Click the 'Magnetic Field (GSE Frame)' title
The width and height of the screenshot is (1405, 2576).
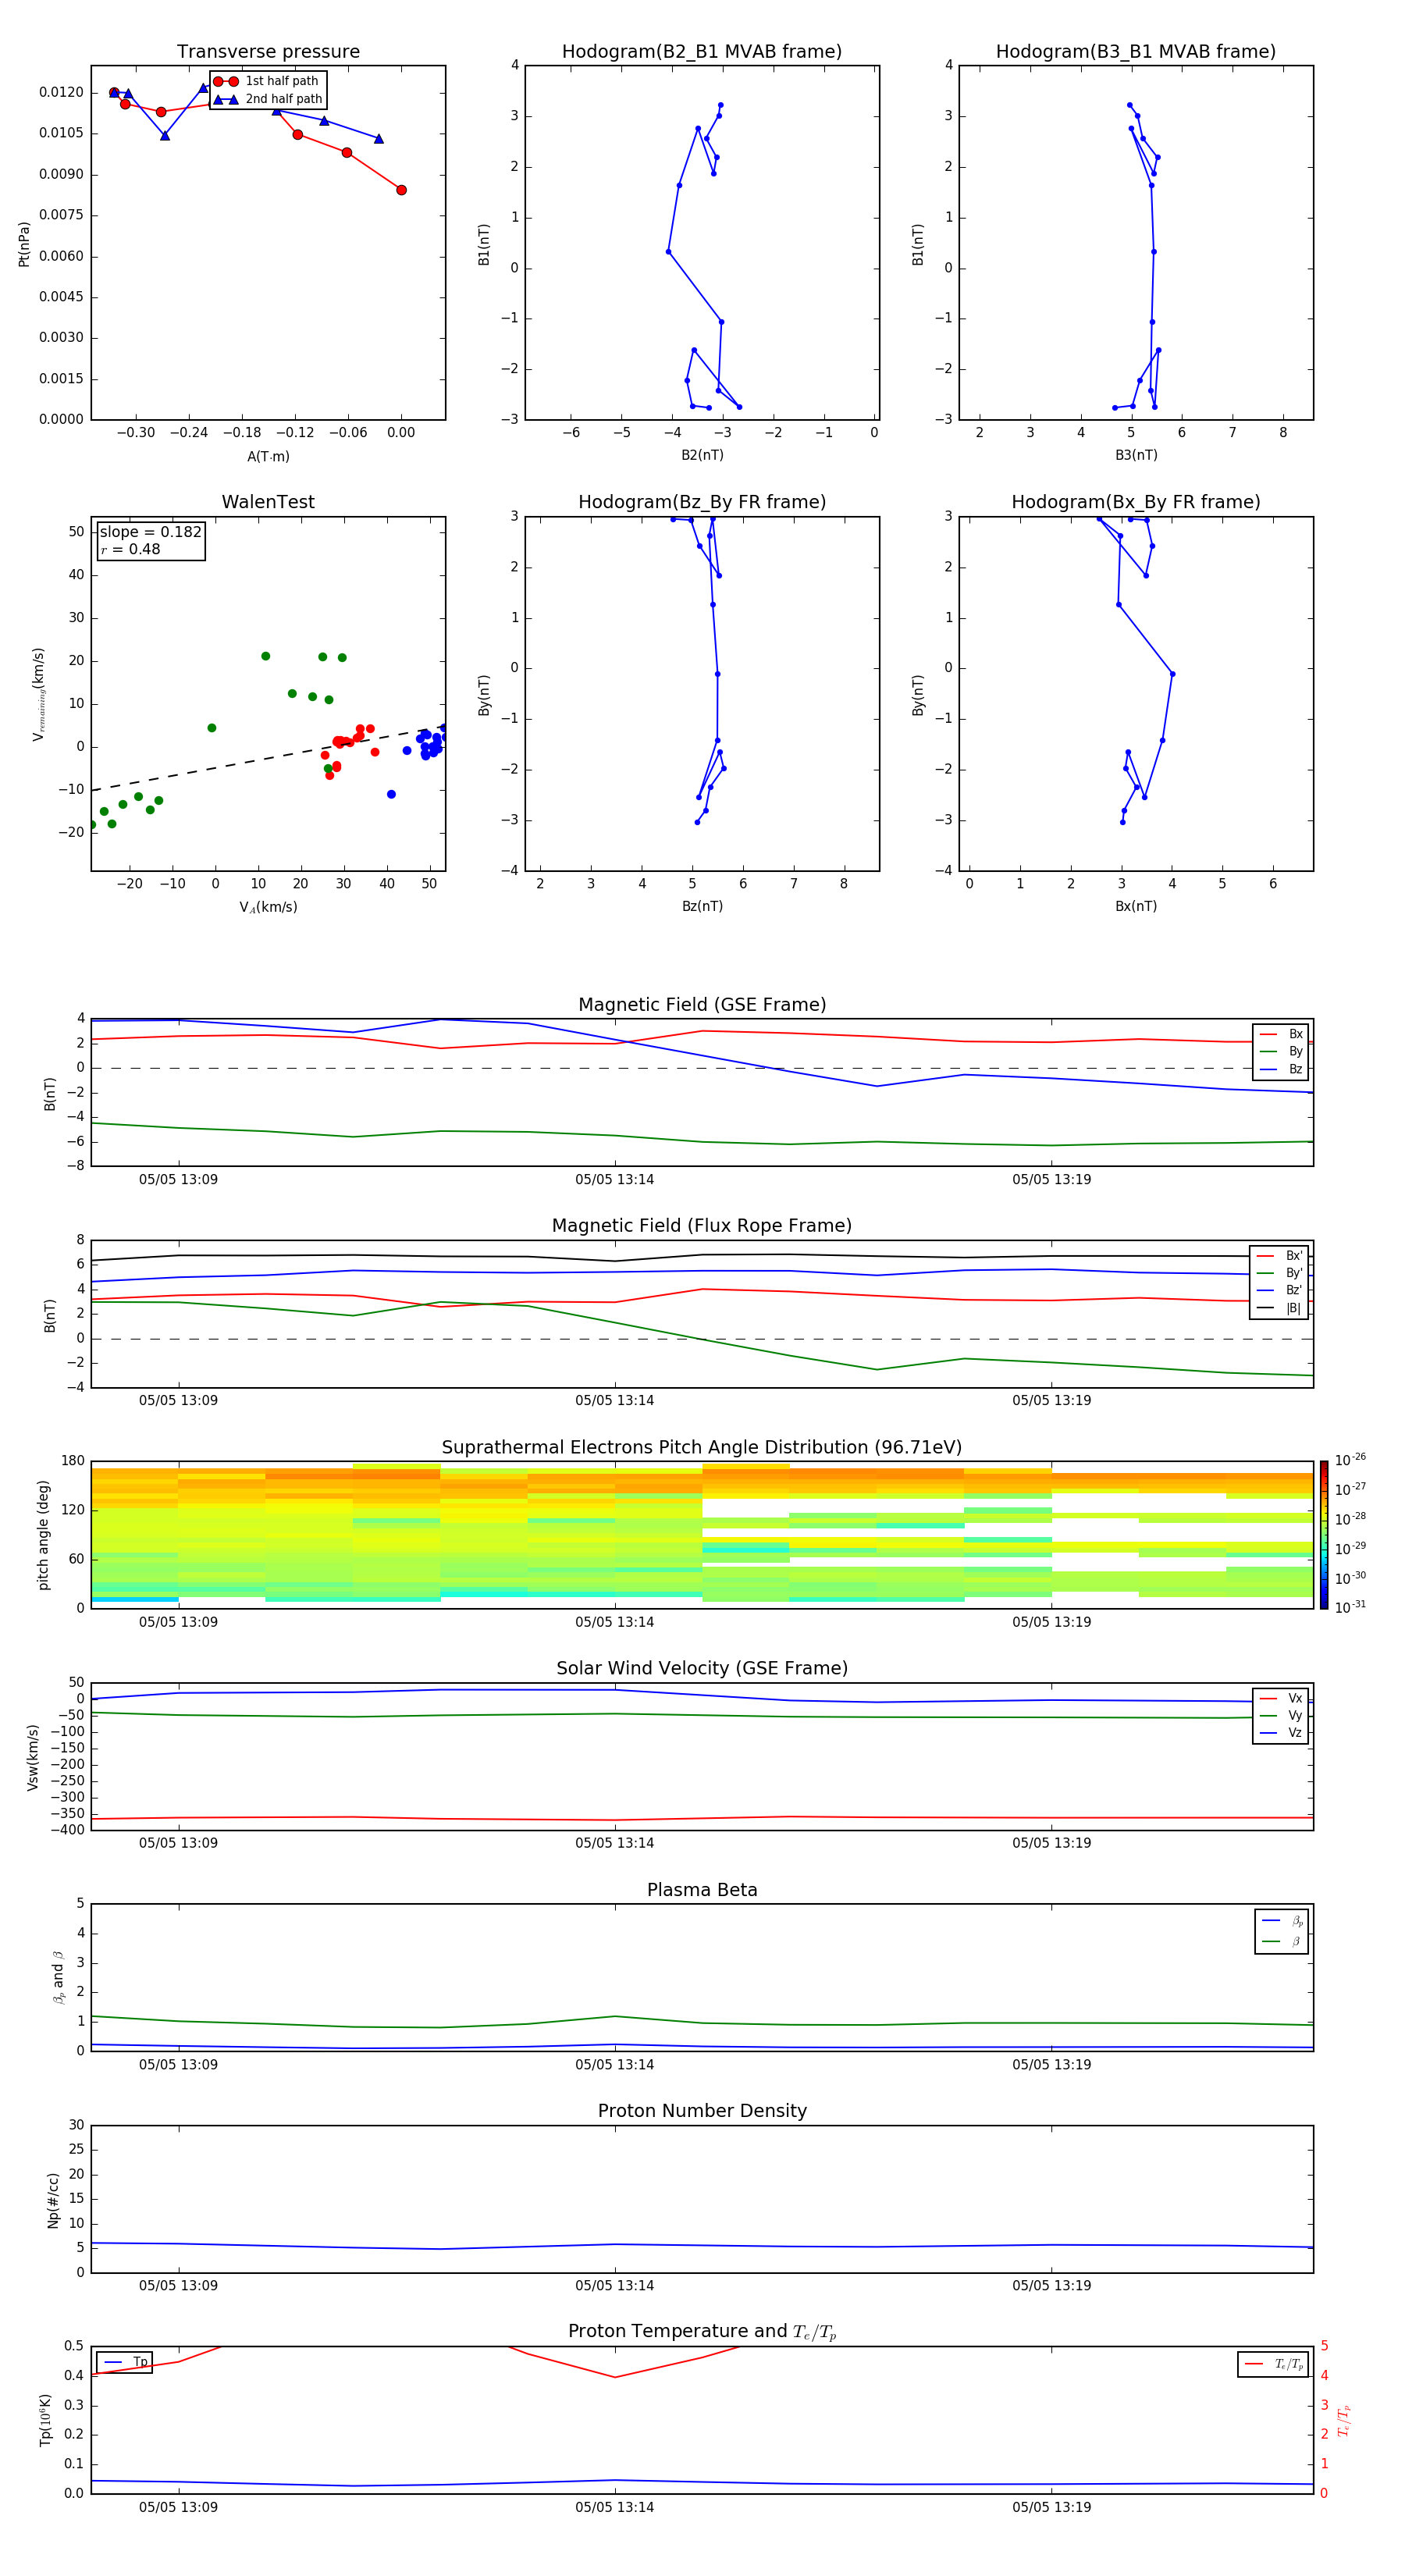702,1005
